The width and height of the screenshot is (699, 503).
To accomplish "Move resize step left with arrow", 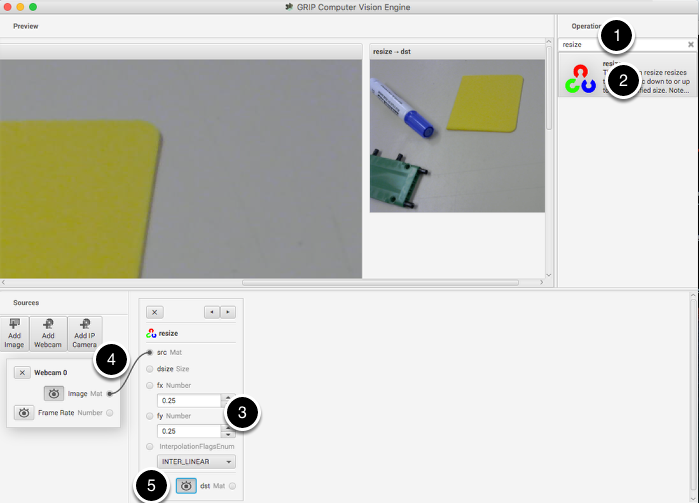I will pos(212,312).
